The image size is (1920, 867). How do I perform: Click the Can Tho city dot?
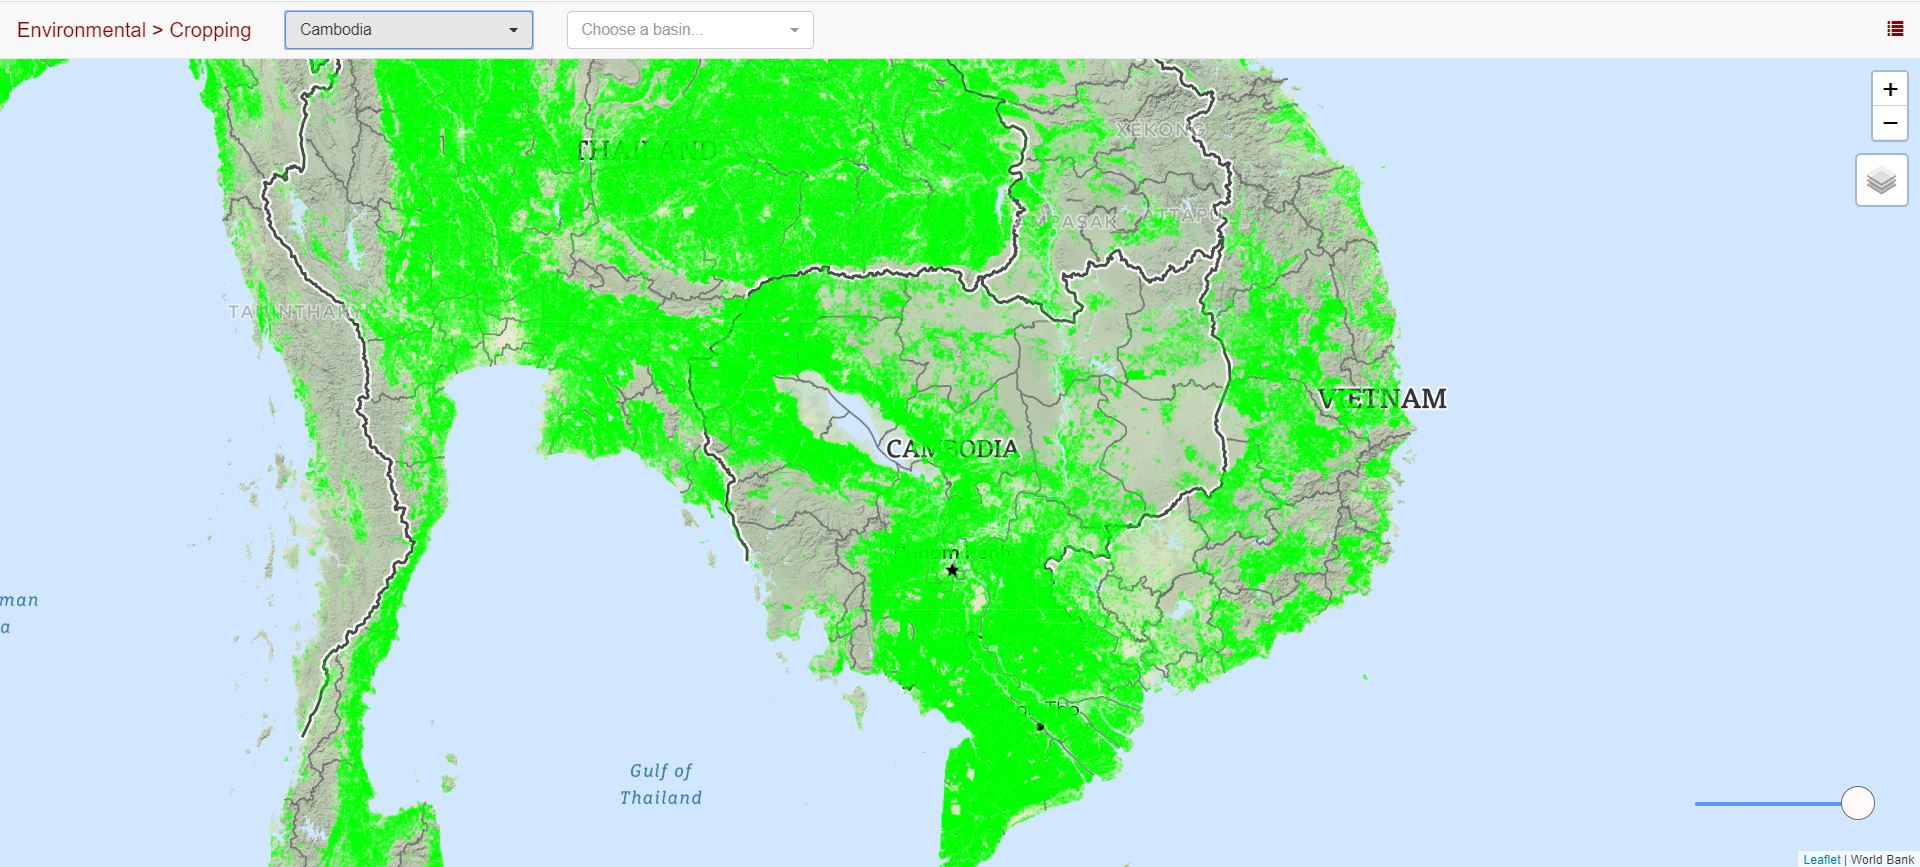1040,727
